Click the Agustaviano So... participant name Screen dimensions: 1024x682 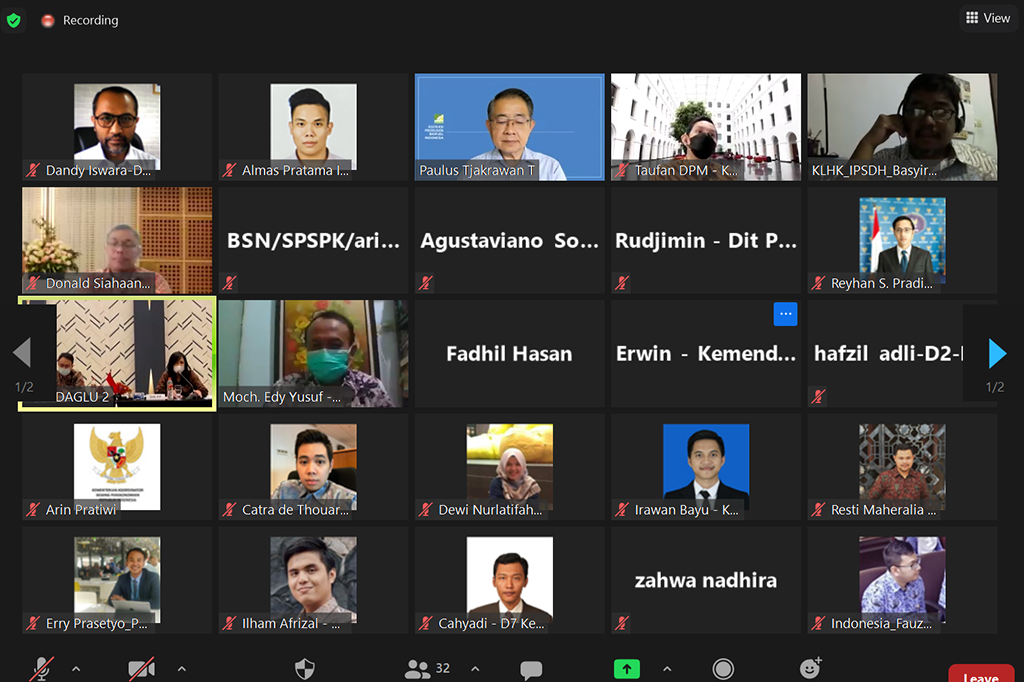(509, 240)
